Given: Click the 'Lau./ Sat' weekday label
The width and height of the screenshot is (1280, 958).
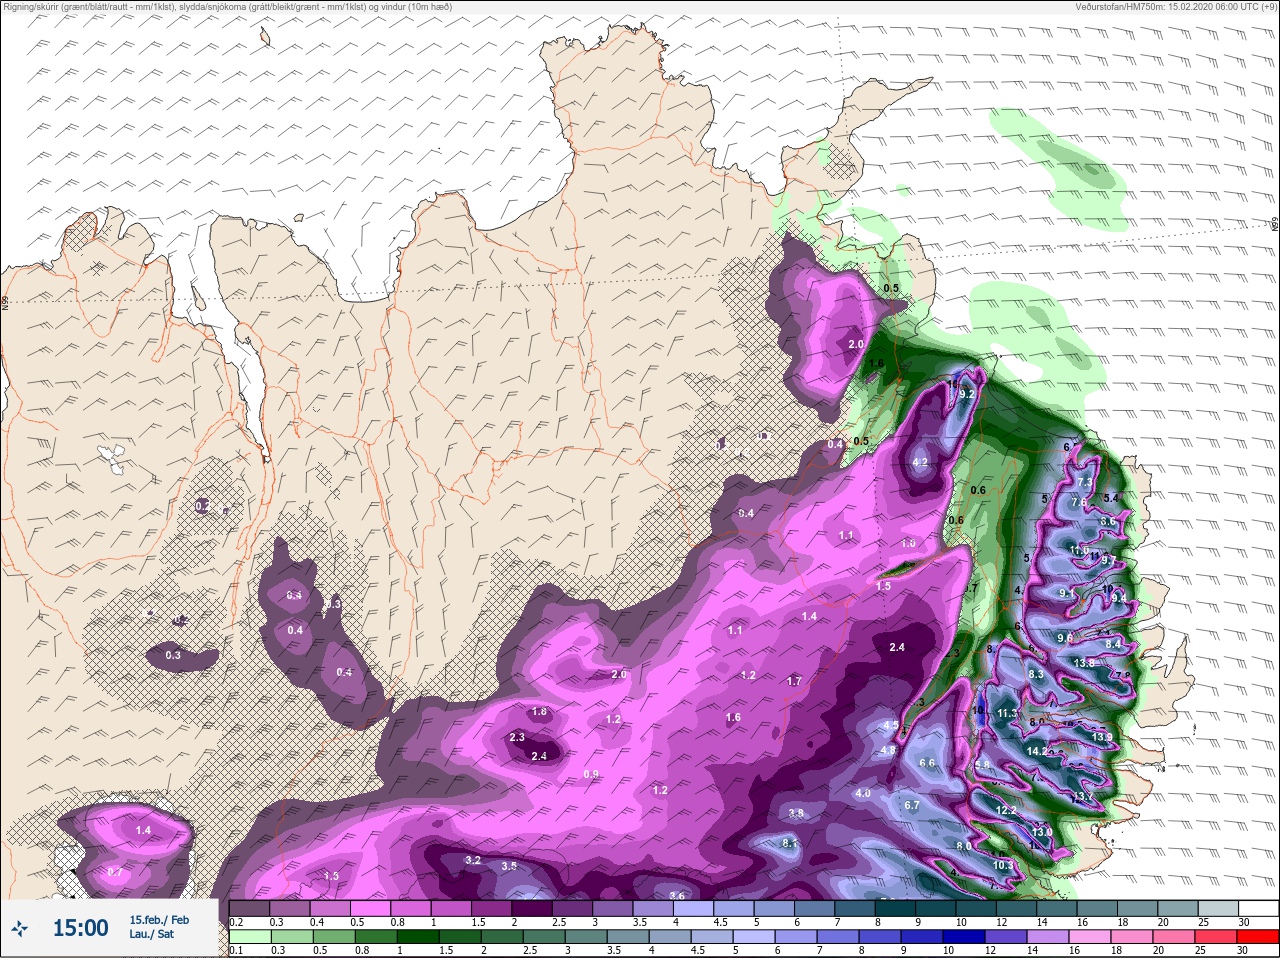Looking at the screenshot, I should coord(151,934).
